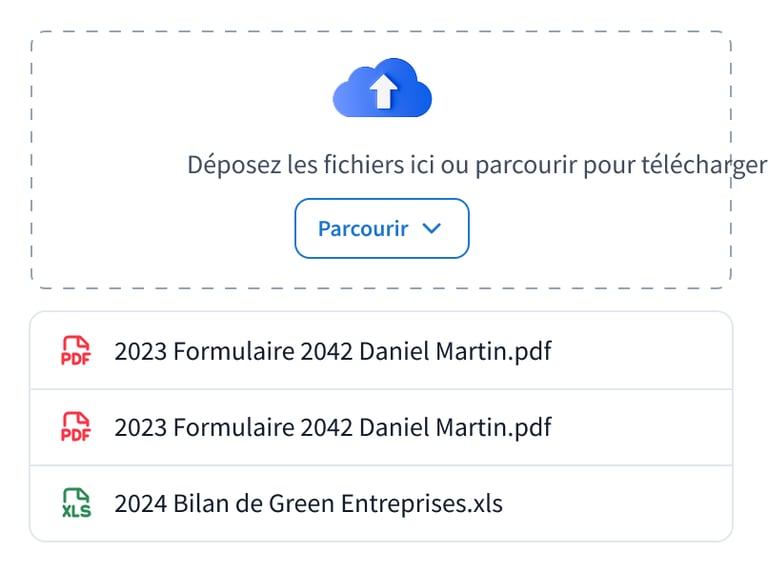Click the first file's red PDF icon
This screenshot has height=571, width=768.
(76, 351)
